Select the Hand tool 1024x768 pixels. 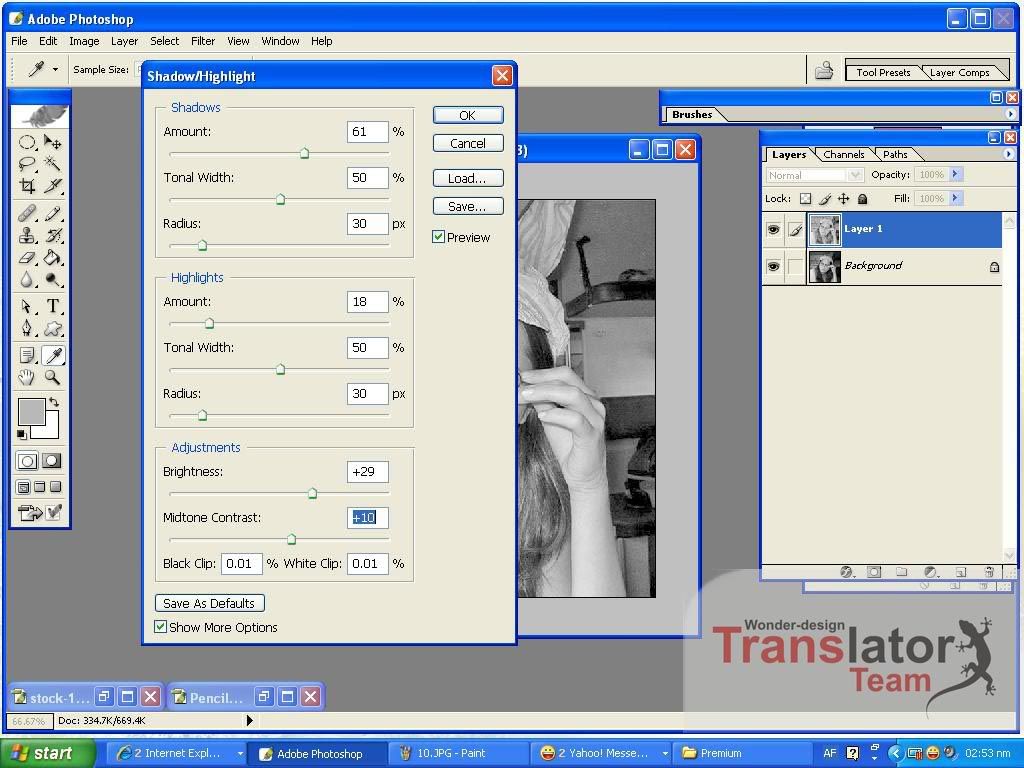click(x=27, y=377)
